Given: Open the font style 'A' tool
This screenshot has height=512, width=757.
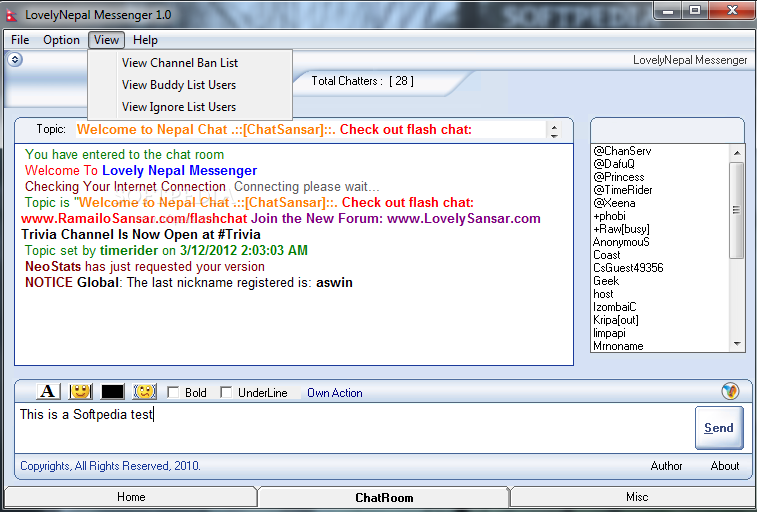Looking at the screenshot, I should click(48, 391).
